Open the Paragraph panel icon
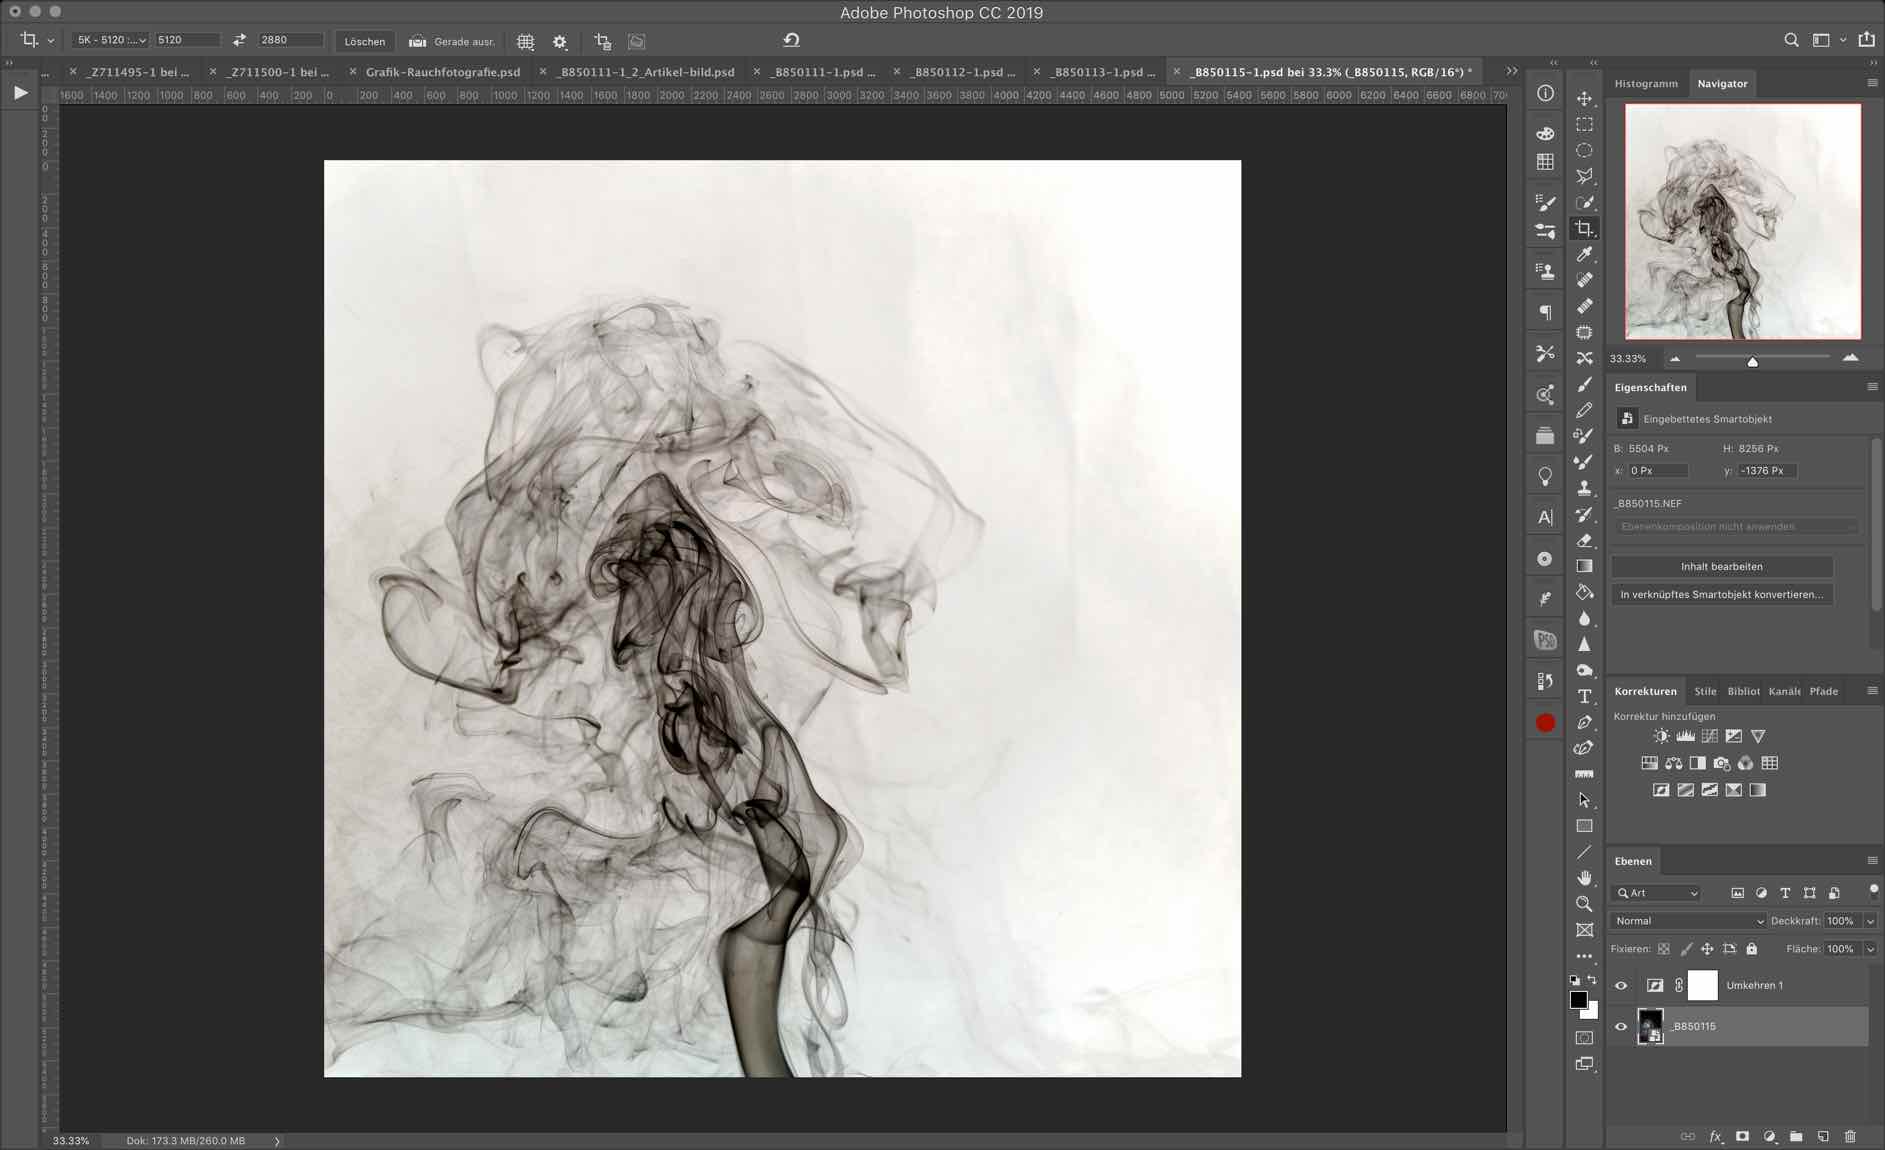 pyautogui.click(x=1545, y=313)
